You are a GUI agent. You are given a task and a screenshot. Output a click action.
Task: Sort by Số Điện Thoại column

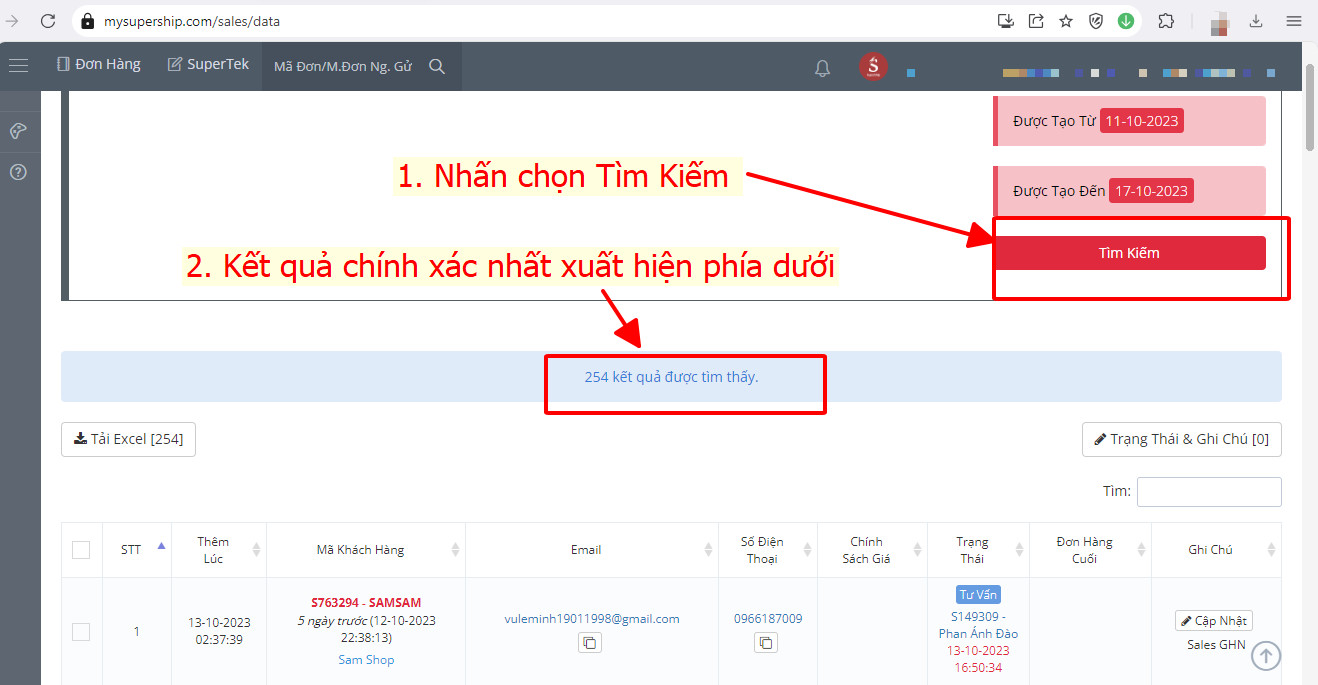(767, 549)
